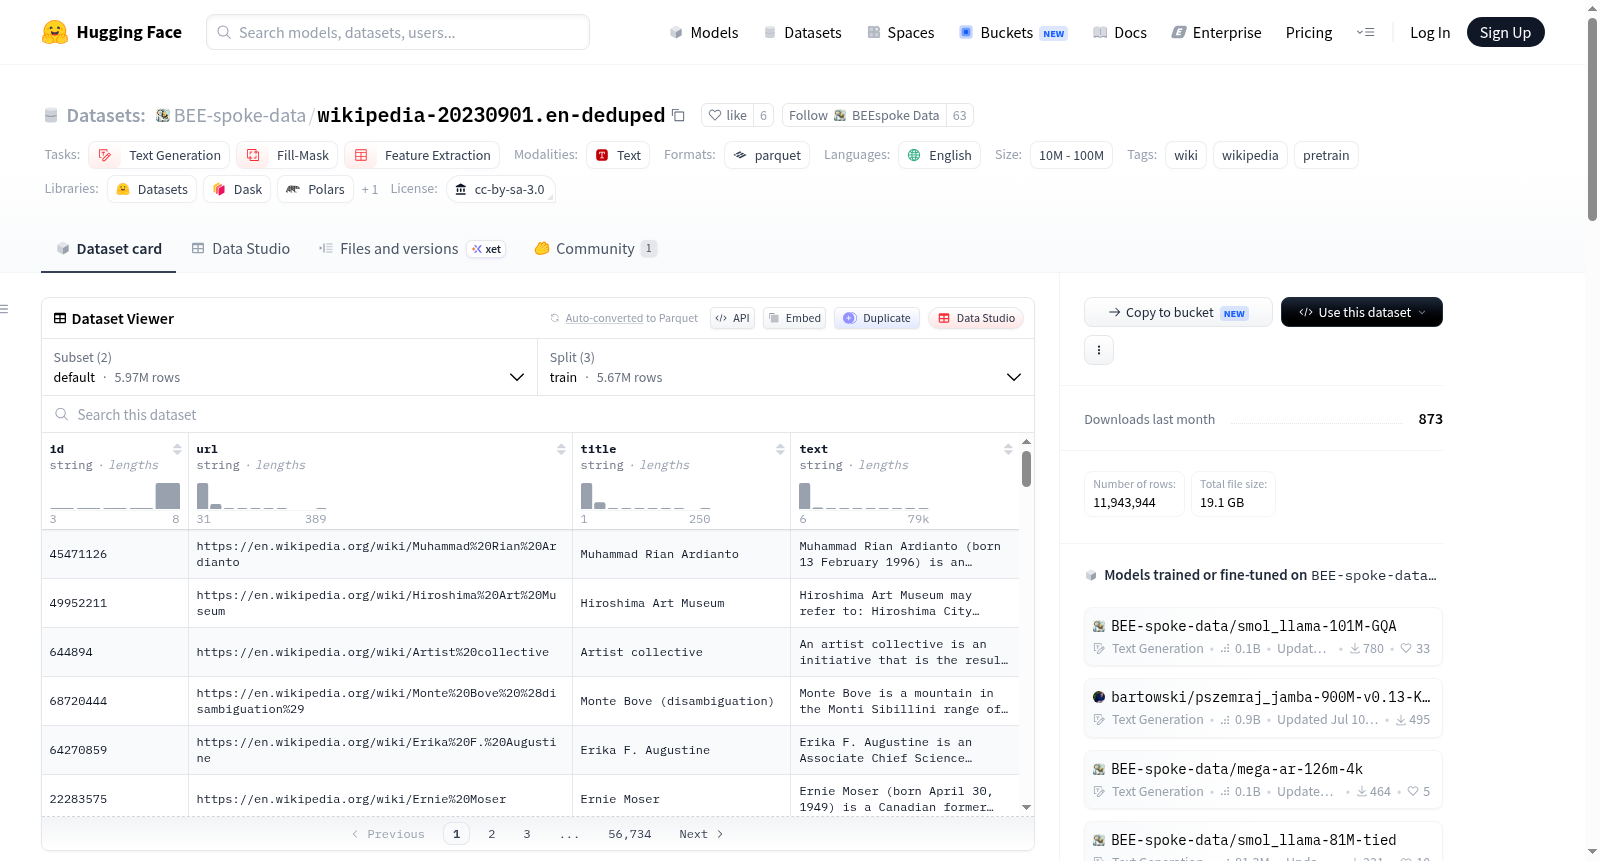
Task: Click the left sidebar table-of-contents icon
Action: 4,309
